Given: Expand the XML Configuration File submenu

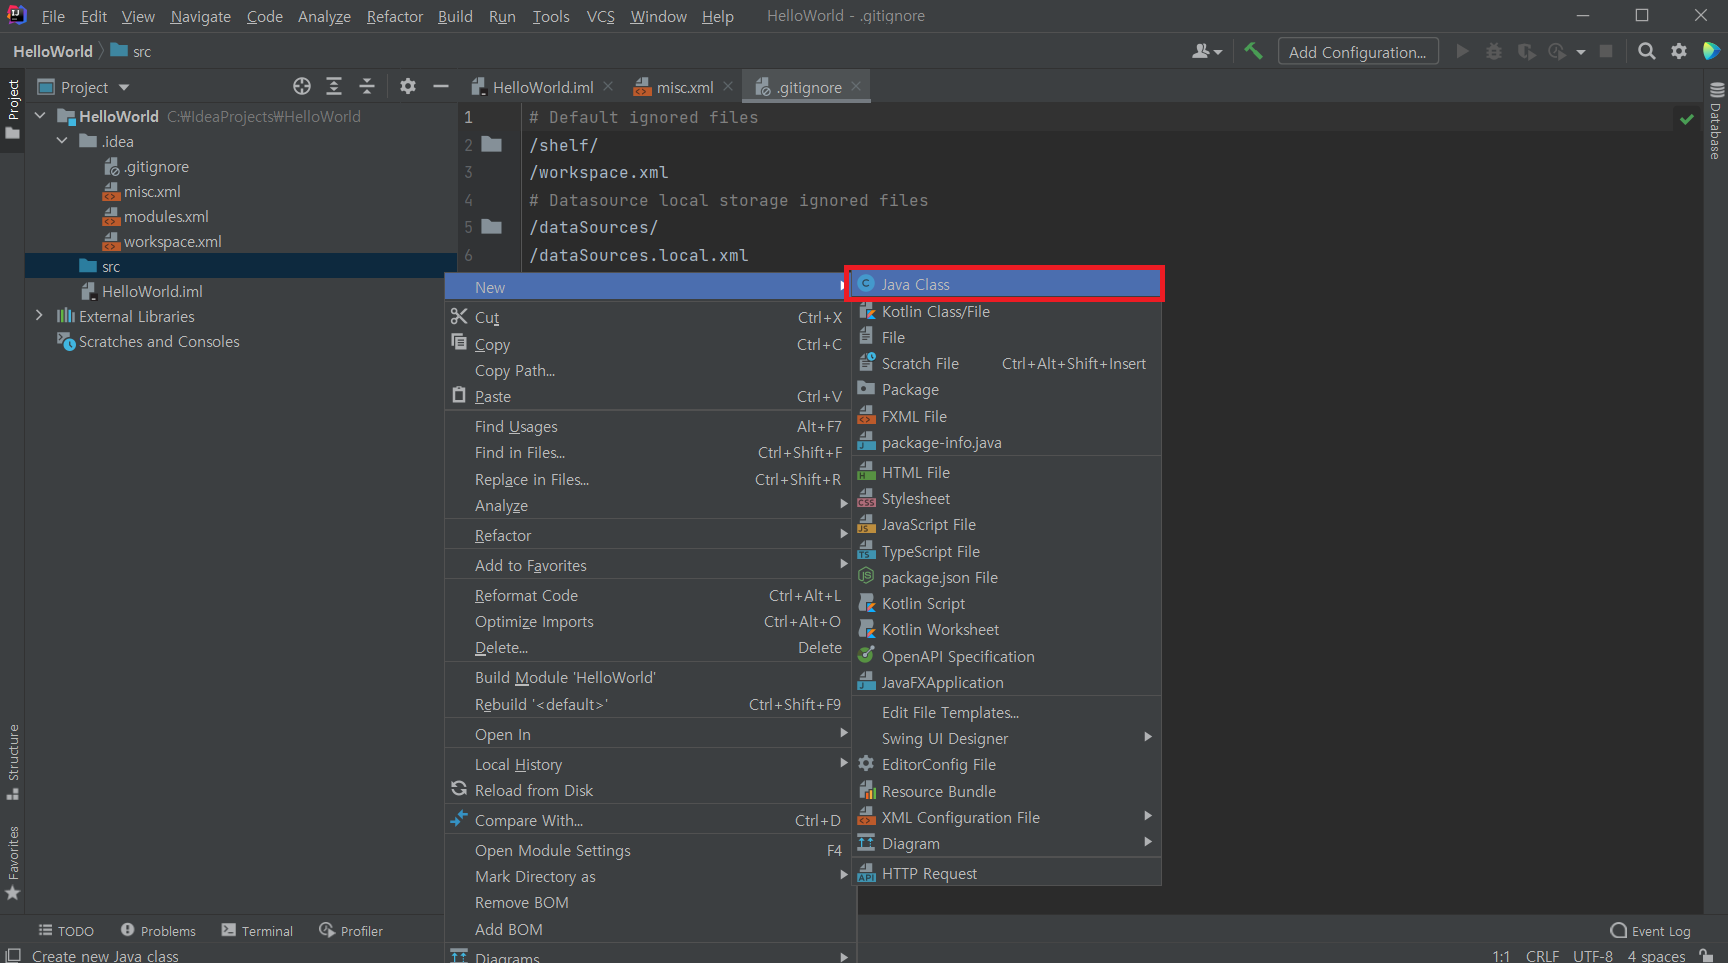Looking at the screenshot, I should pos(1006,817).
